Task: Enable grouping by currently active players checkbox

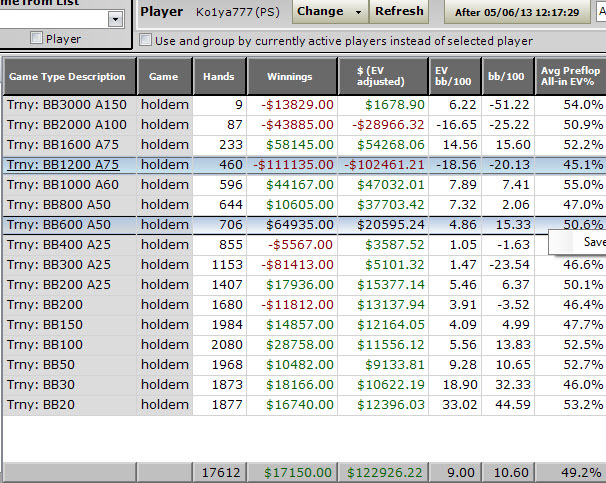Action: click(x=147, y=41)
